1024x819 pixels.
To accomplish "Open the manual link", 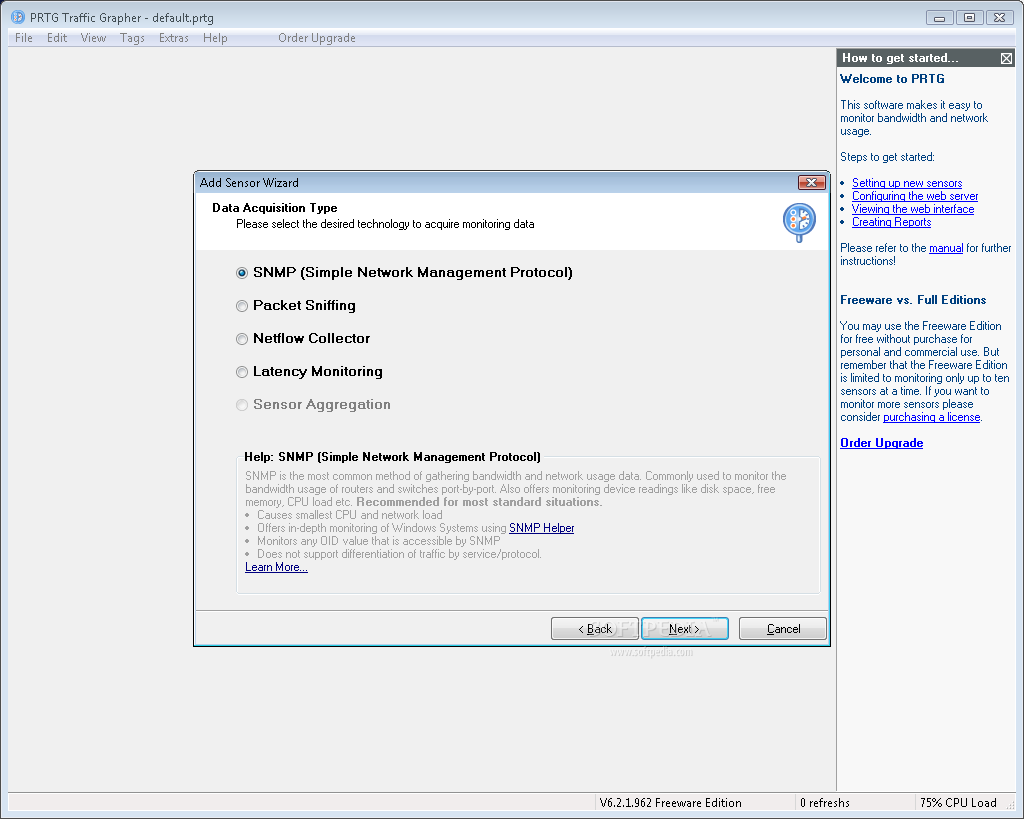I will 946,248.
